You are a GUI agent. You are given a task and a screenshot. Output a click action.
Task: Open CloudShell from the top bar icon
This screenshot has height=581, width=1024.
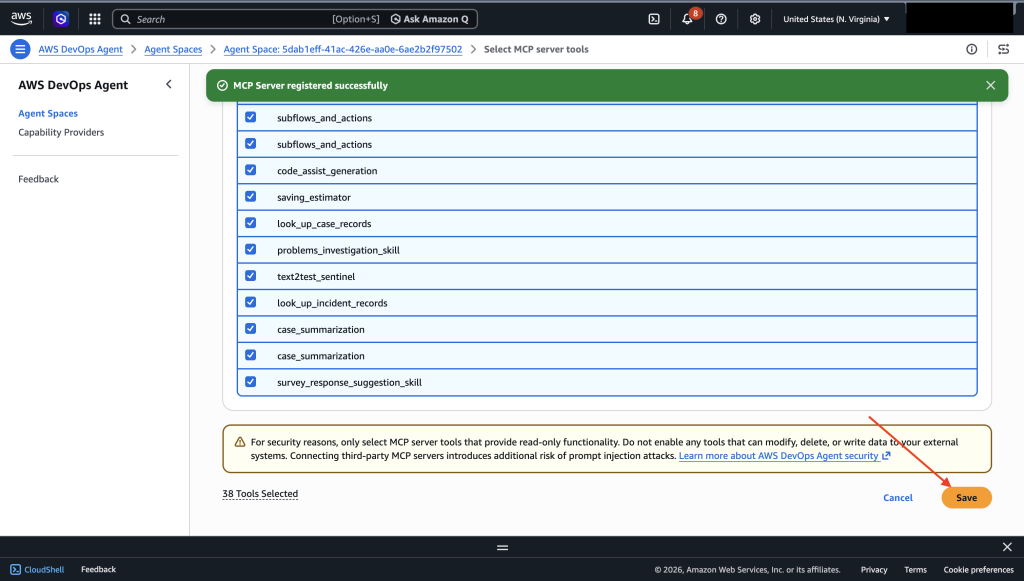[x=654, y=19]
